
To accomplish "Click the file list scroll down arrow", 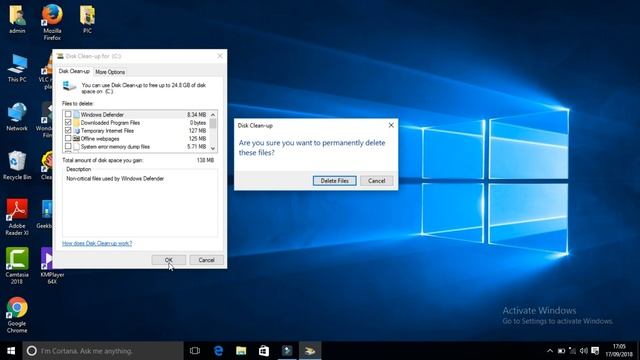I will [x=213, y=148].
